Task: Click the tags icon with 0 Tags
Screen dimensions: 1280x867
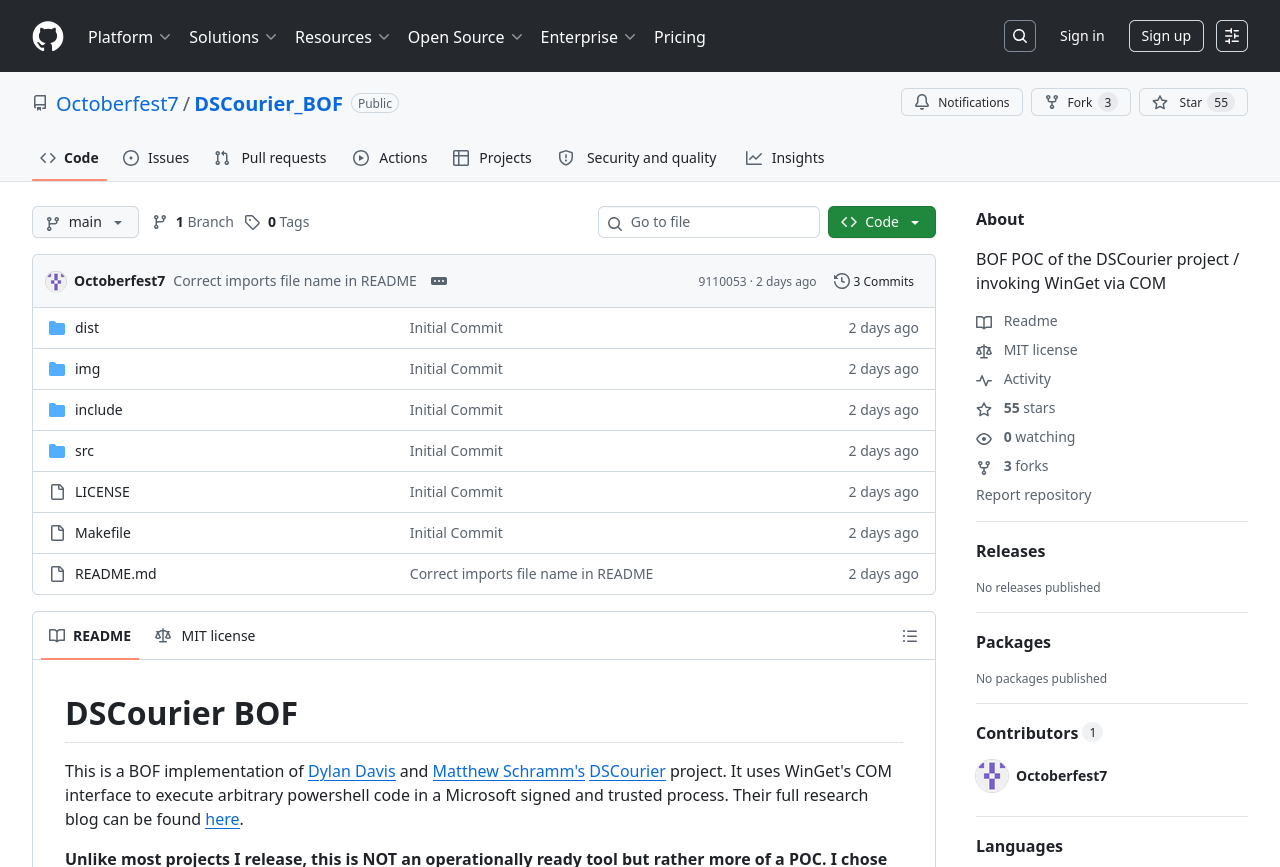Action: pos(253,222)
